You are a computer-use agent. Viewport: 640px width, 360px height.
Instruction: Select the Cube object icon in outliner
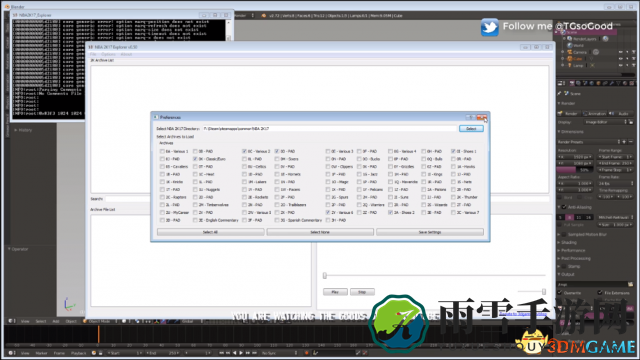[569, 59]
